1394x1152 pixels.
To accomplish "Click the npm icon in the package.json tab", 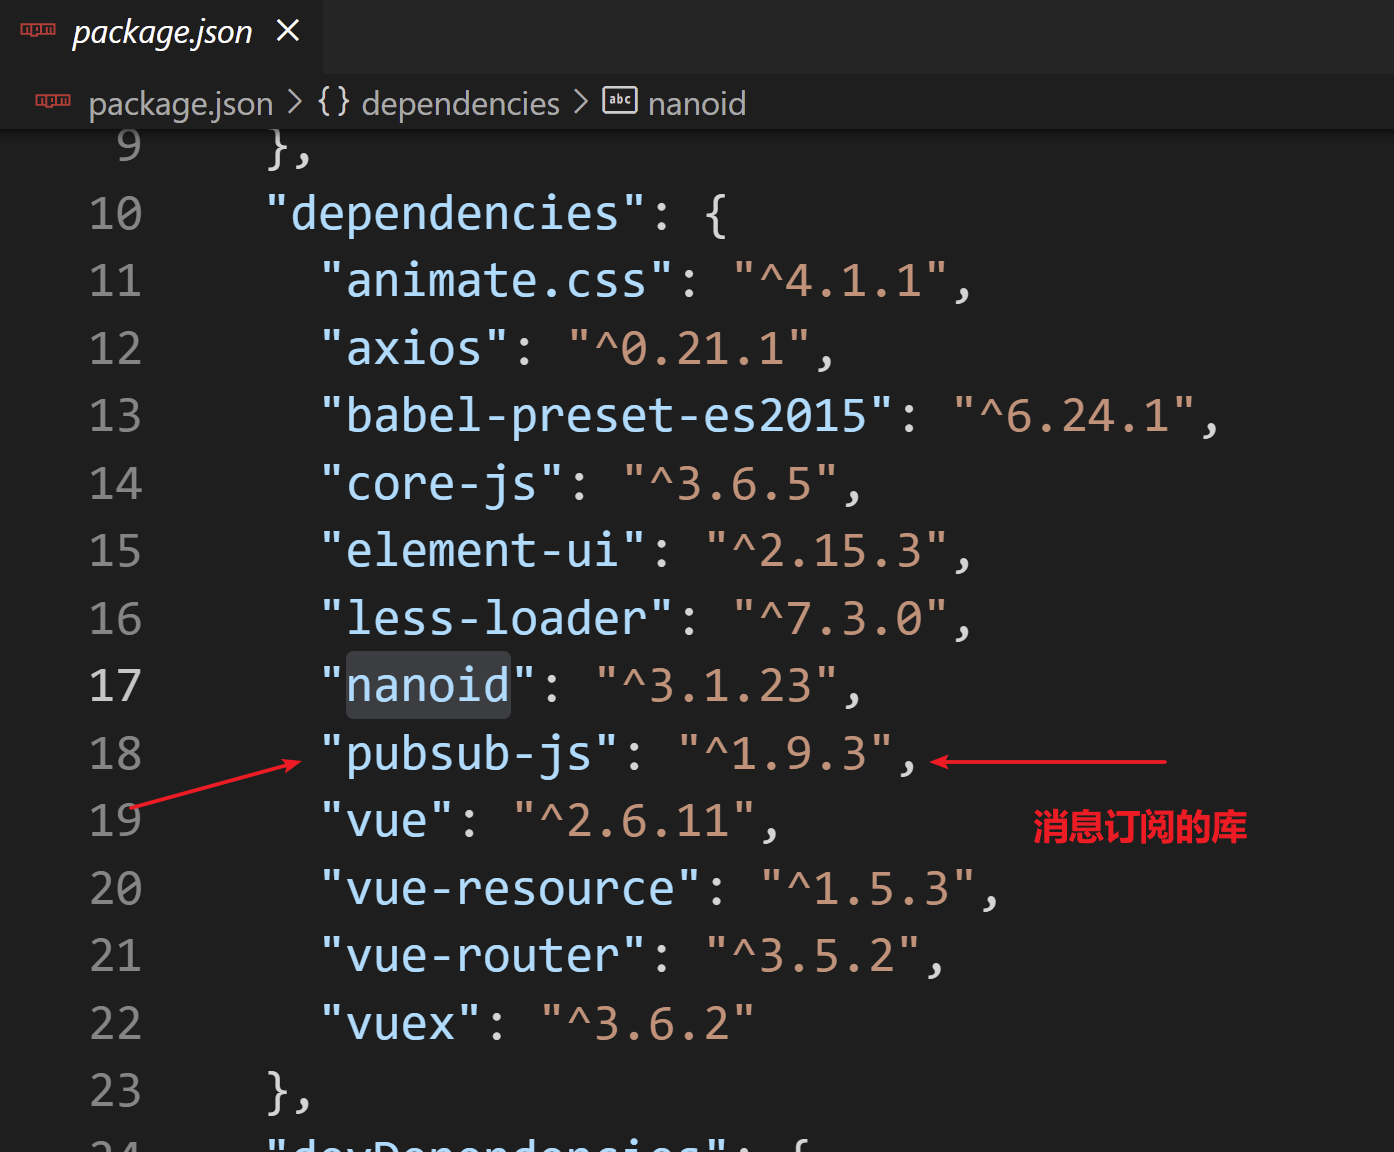I will (x=38, y=30).
